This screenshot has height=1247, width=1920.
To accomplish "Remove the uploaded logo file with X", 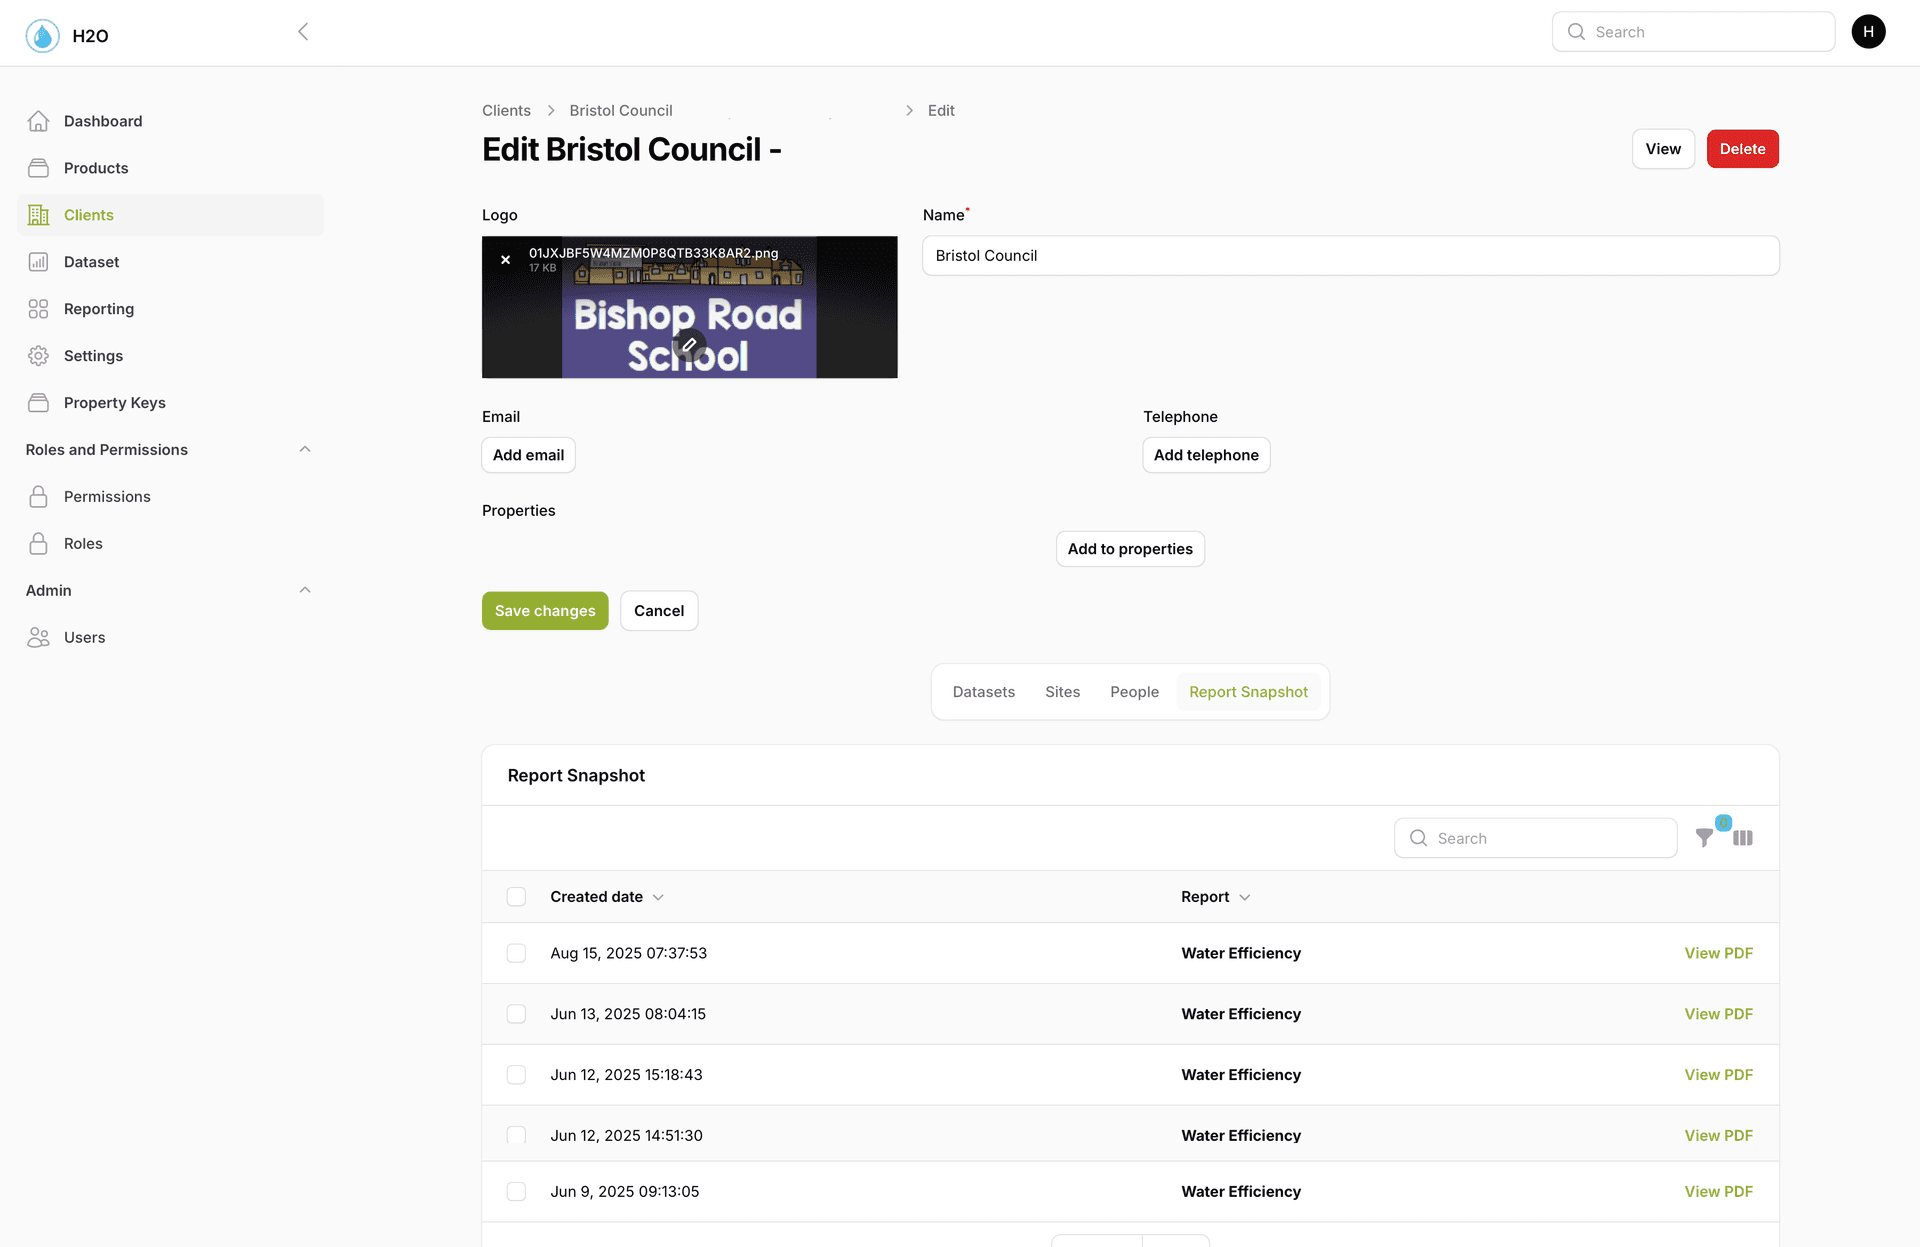I will click(506, 260).
